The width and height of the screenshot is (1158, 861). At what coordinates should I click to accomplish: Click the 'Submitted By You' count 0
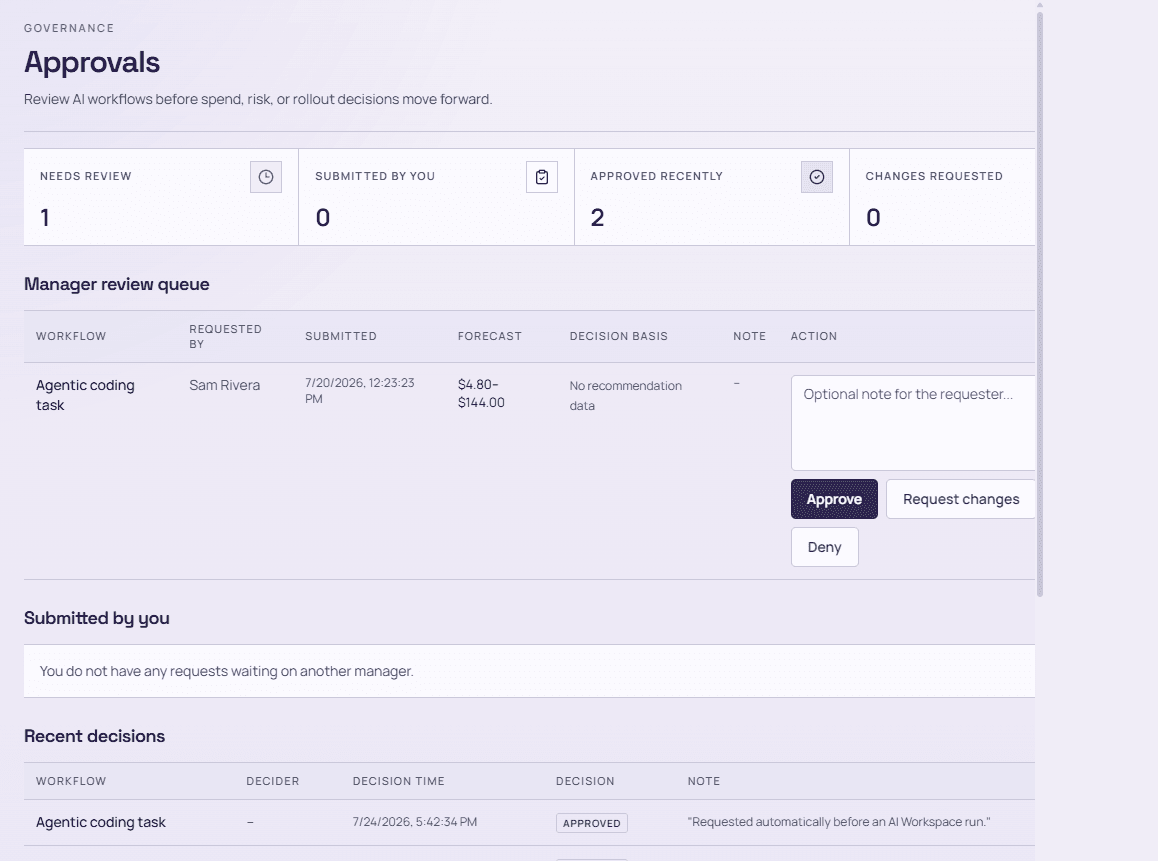pyautogui.click(x=323, y=218)
